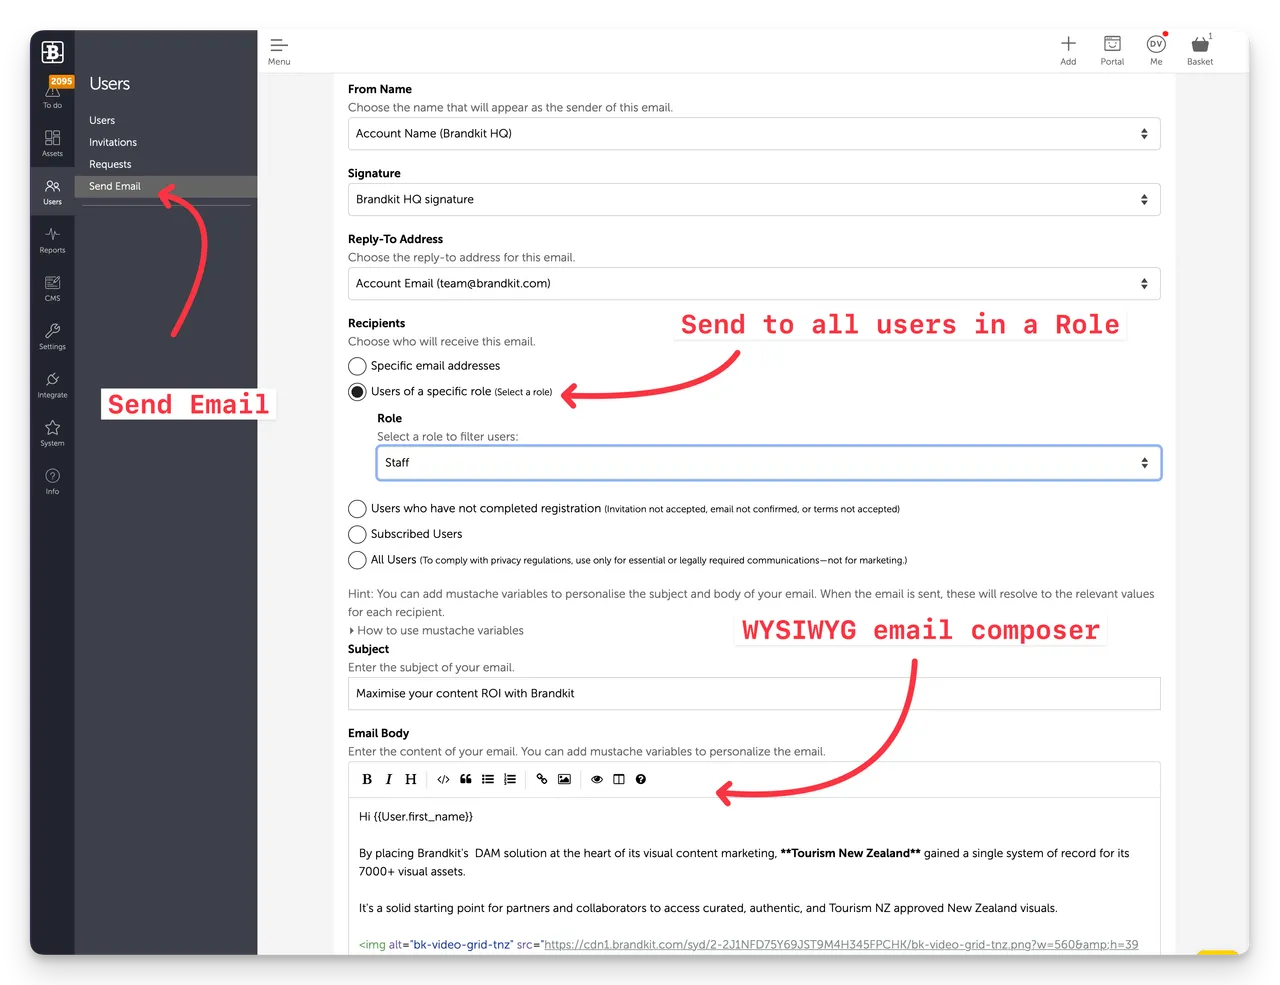Click the italic formatting icon
The width and height of the screenshot is (1280, 985).
tap(389, 779)
